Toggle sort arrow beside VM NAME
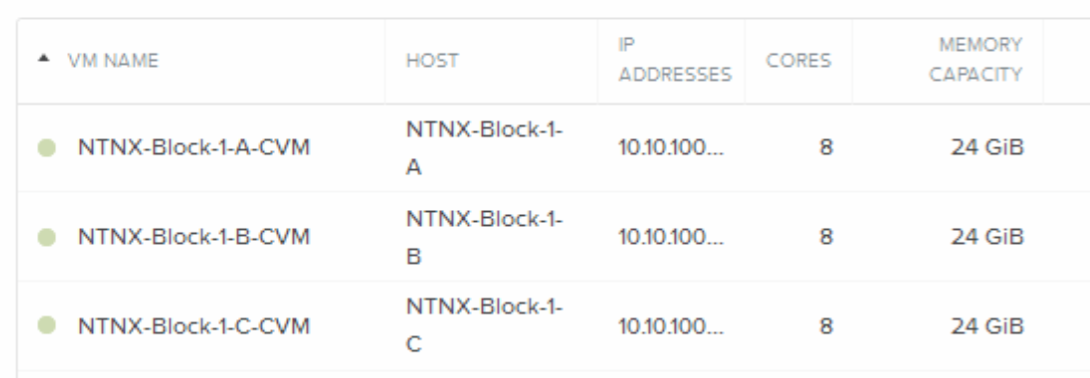1090x378 pixels. (x=44, y=59)
